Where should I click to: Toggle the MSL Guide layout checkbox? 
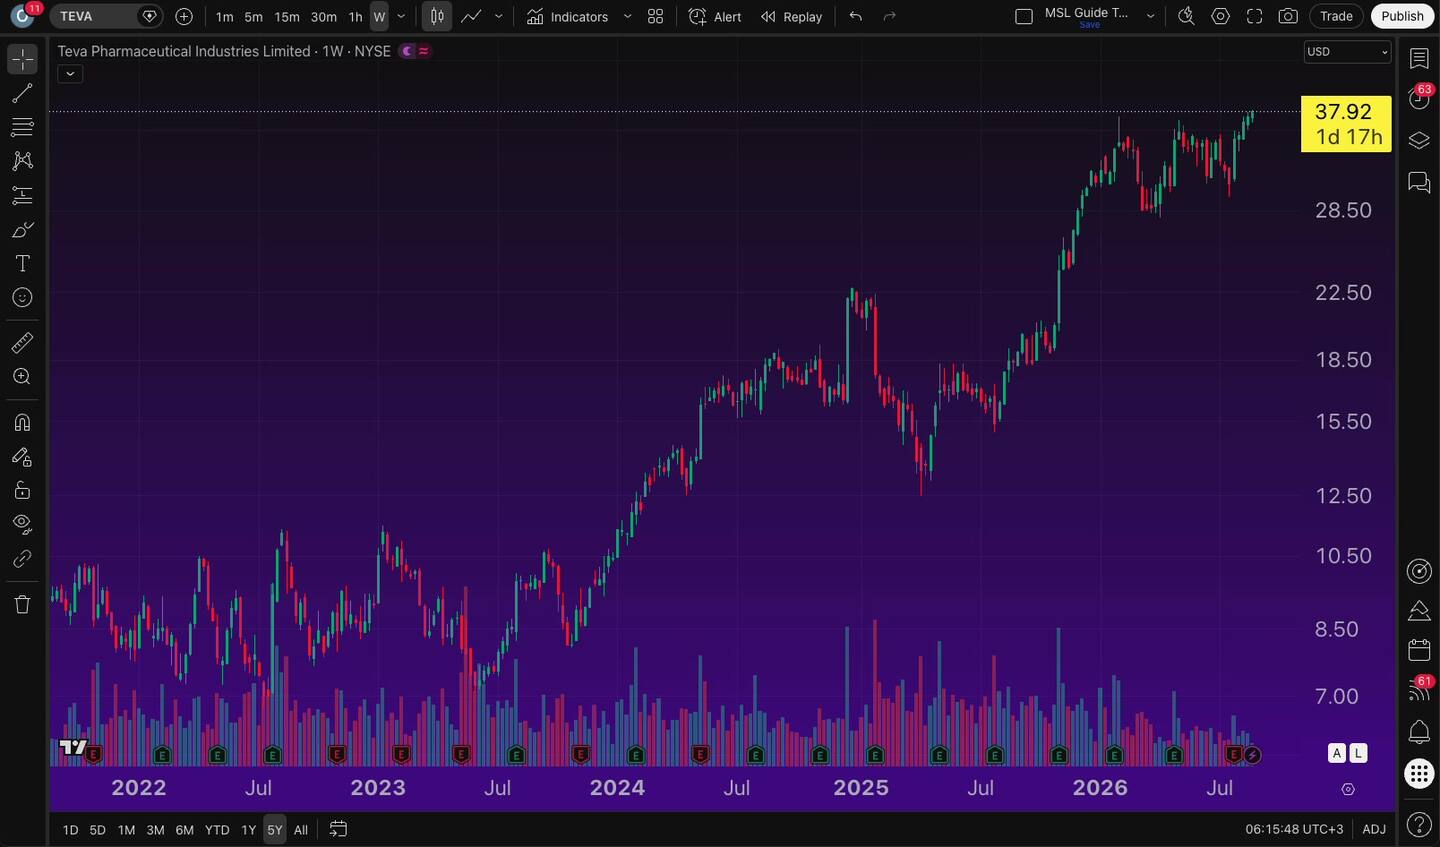[x=1024, y=16]
